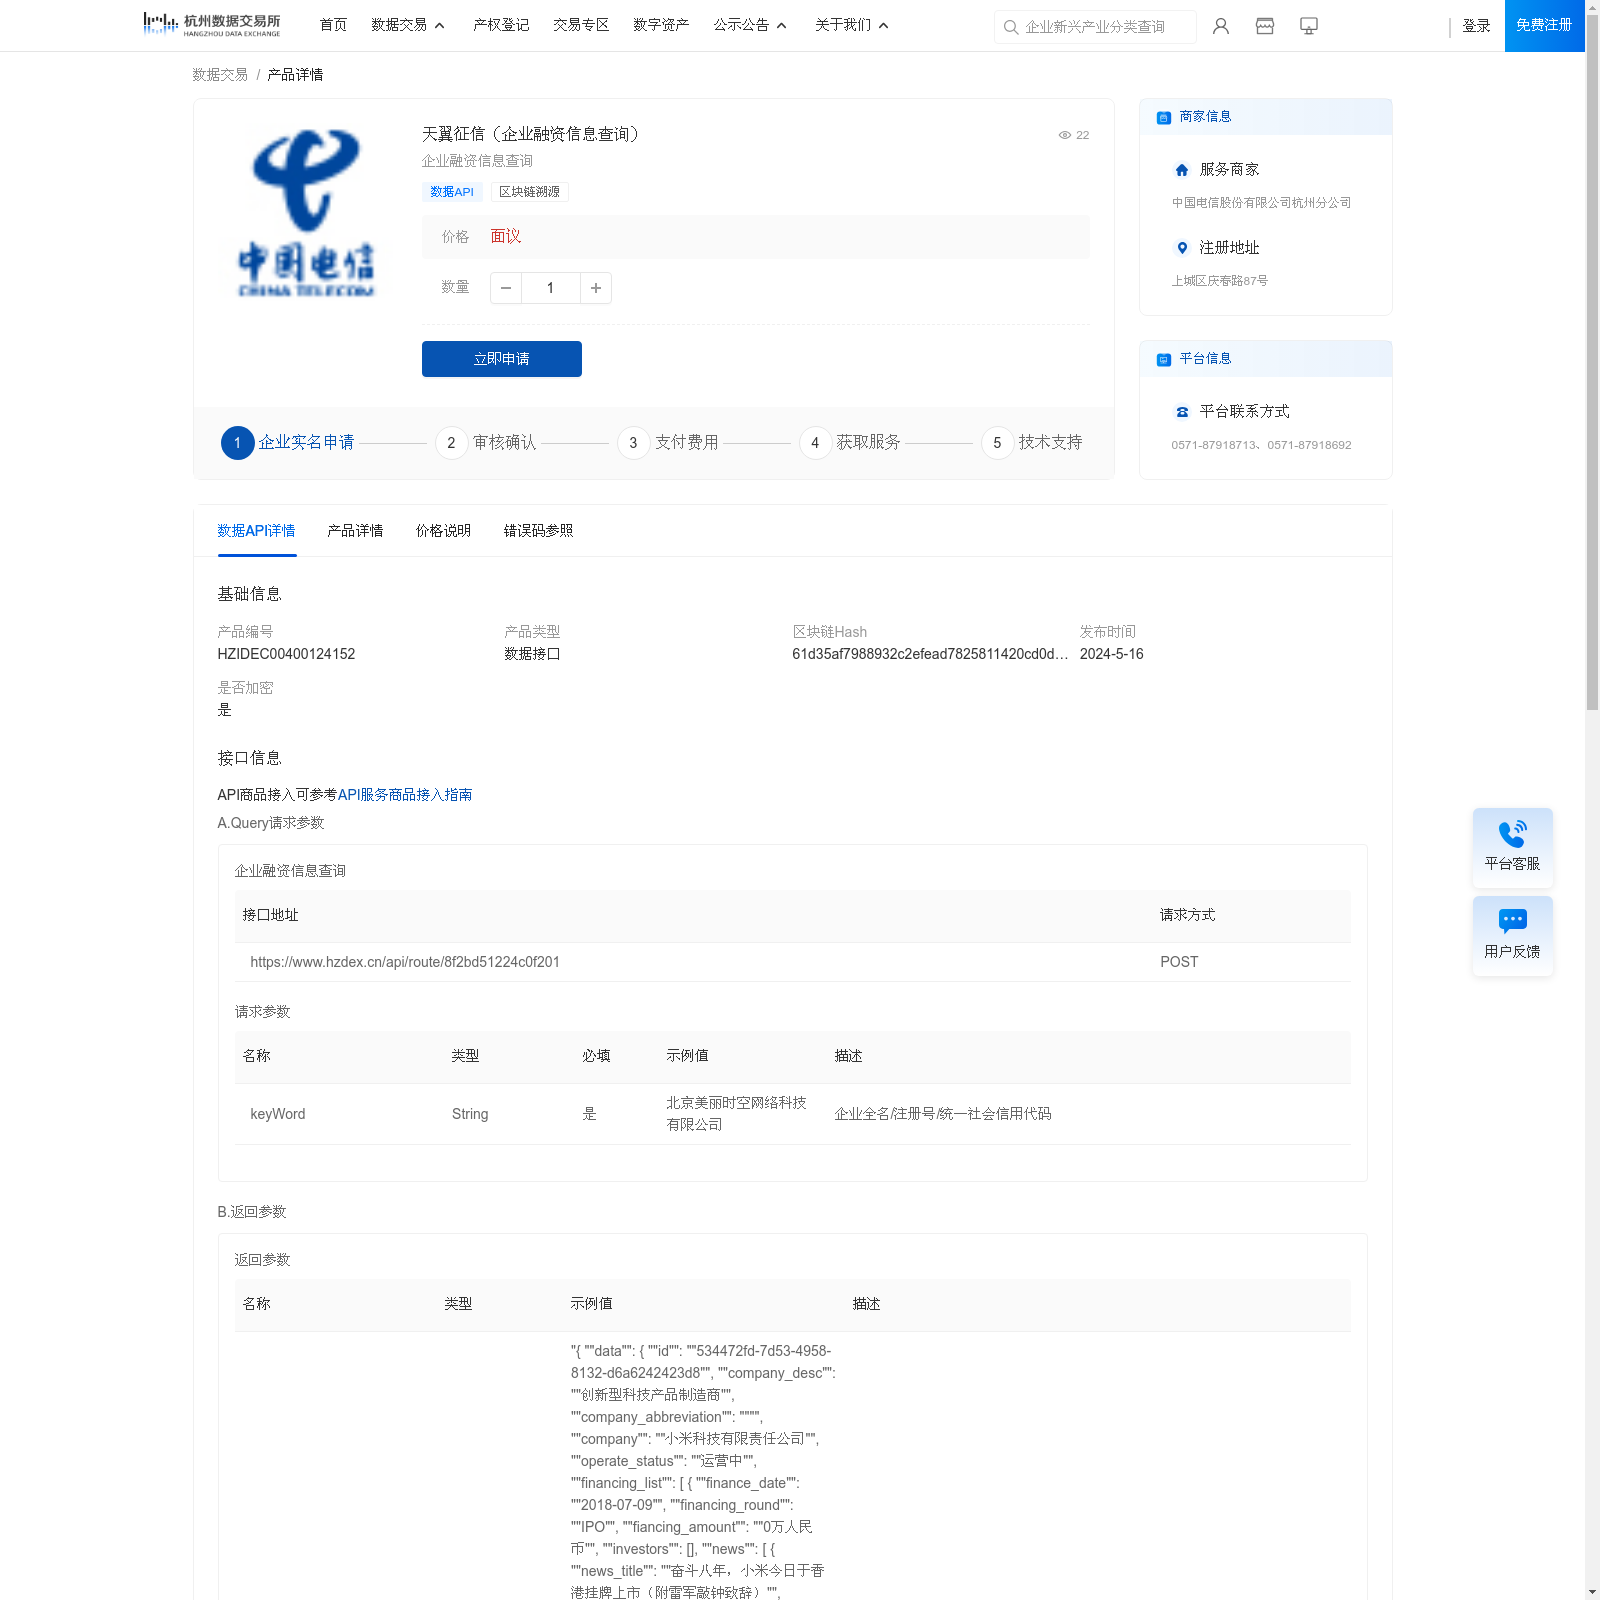Click the blockchain hash 61d35af7988932c2efead… value
This screenshot has height=1600, width=1600.
coord(930,654)
